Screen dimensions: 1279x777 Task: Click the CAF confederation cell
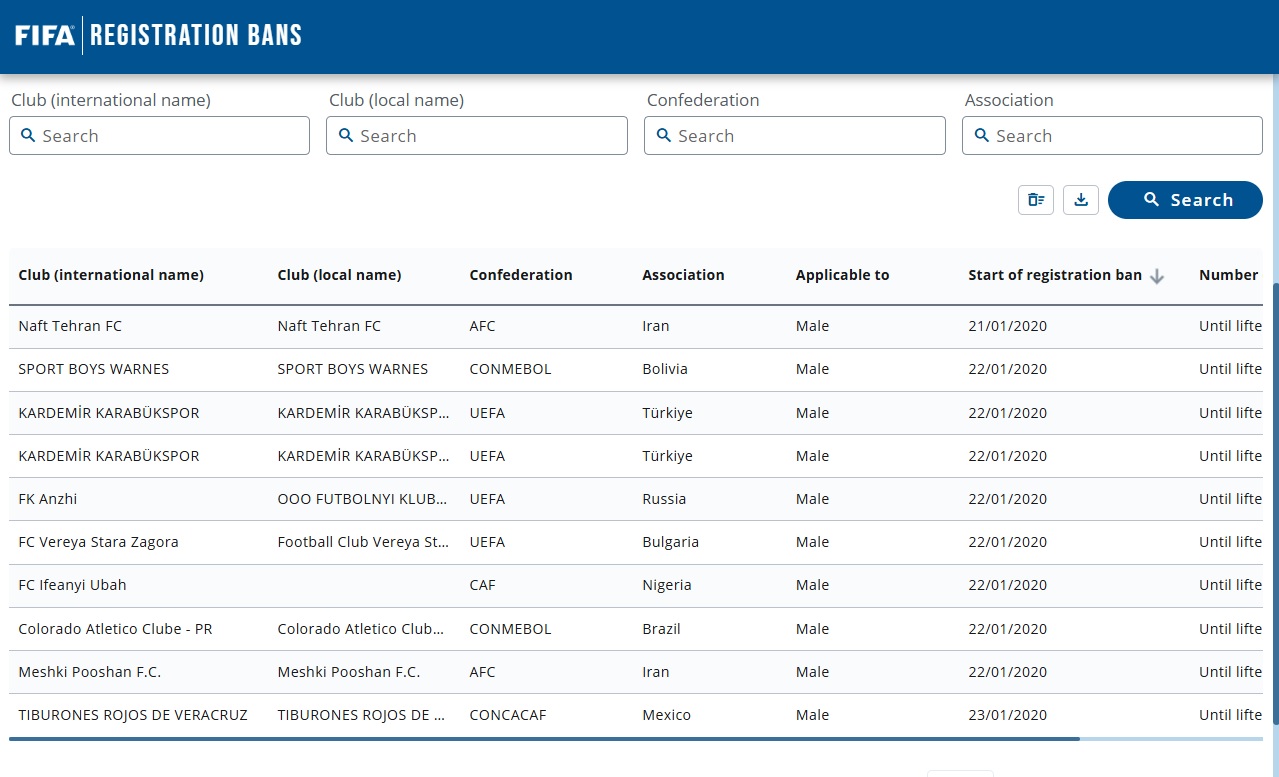click(482, 585)
